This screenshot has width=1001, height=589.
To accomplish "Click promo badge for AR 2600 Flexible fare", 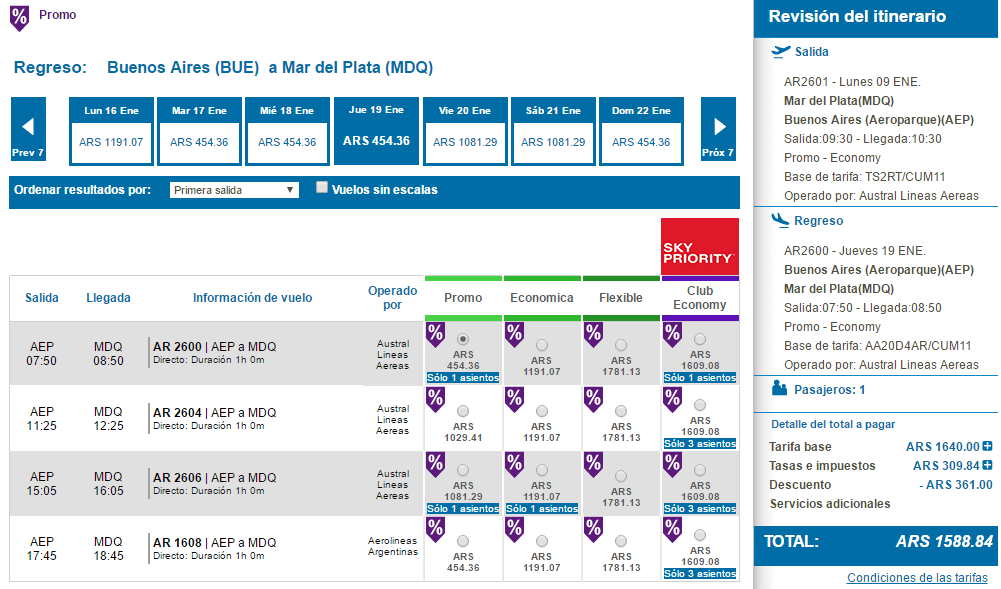I will (x=594, y=334).
